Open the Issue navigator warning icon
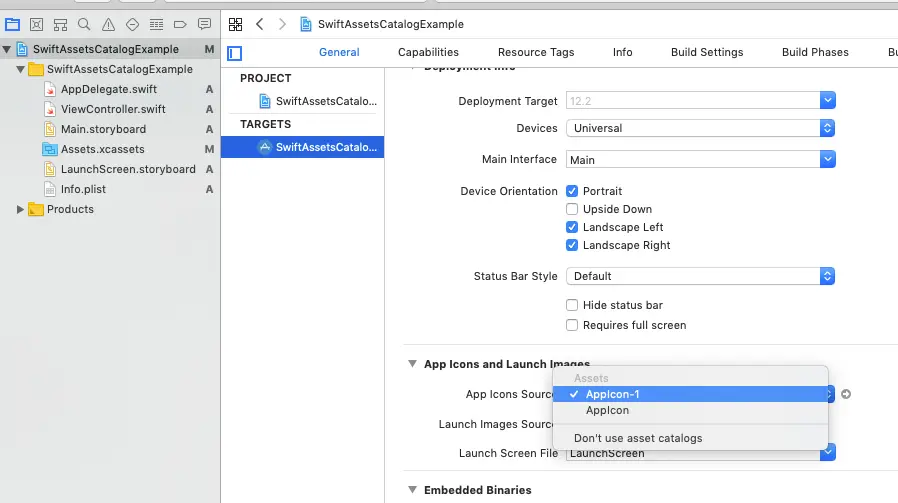The image size is (898, 503). pyautogui.click(x=108, y=25)
